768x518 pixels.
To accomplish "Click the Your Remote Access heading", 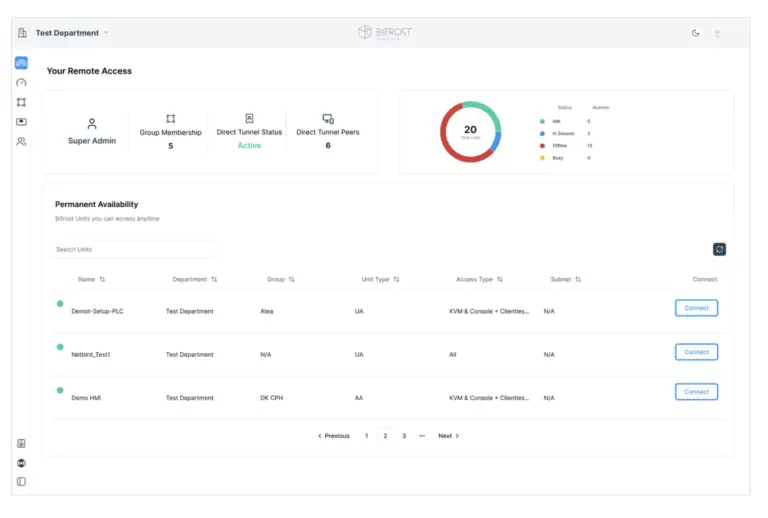I will (x=89, y=71).
